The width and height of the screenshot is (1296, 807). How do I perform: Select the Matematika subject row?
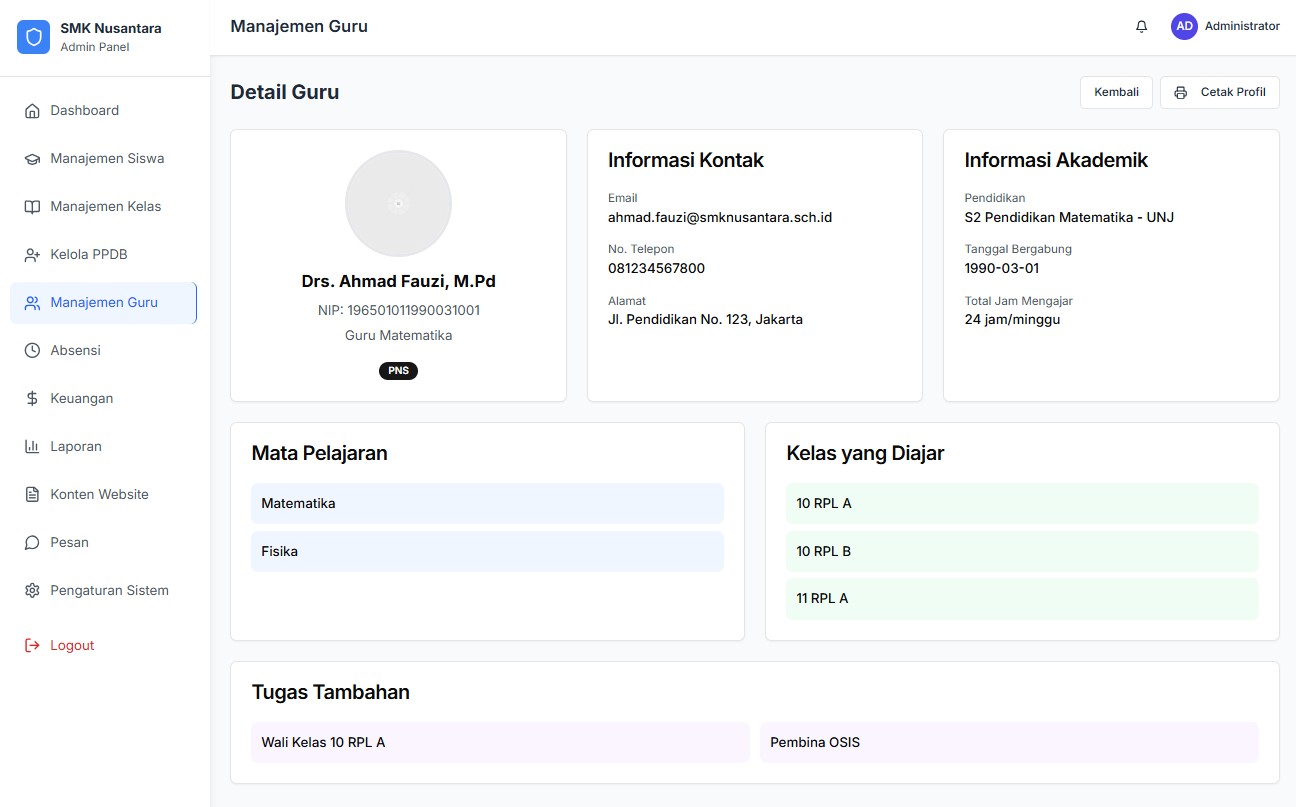click(x=487, y=504)
